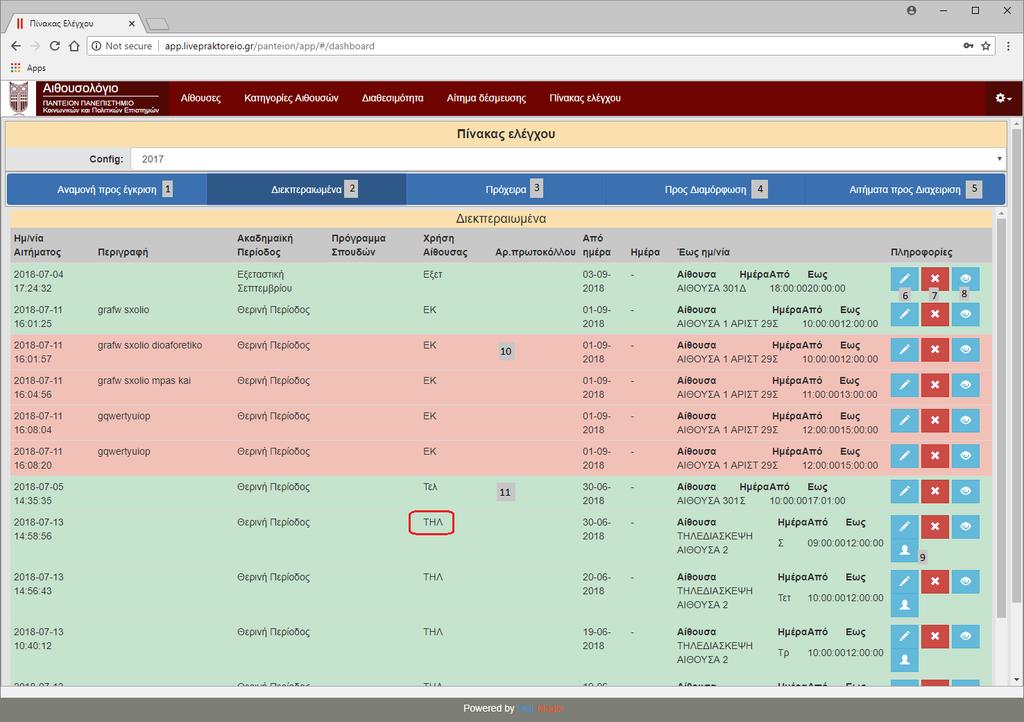Open the 'Πρόχειρα' tab

506,189
